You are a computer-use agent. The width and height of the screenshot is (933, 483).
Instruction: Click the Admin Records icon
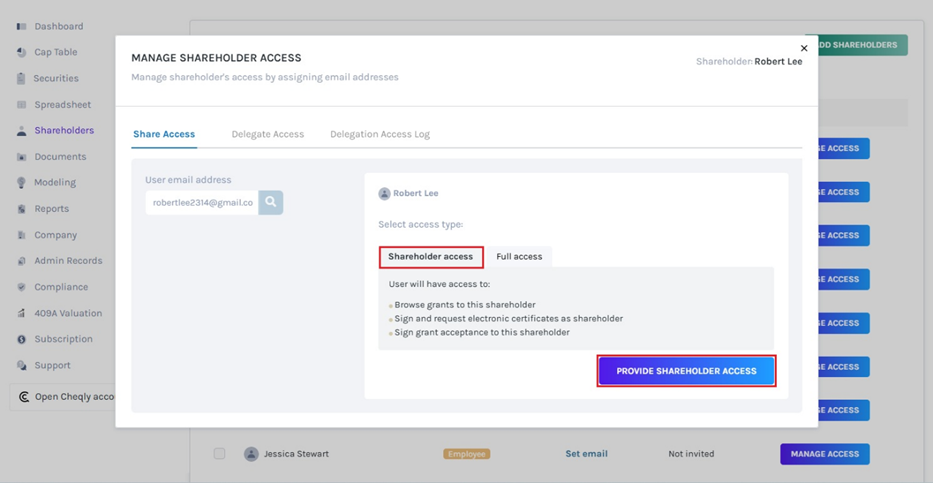[x=22, y=261]
